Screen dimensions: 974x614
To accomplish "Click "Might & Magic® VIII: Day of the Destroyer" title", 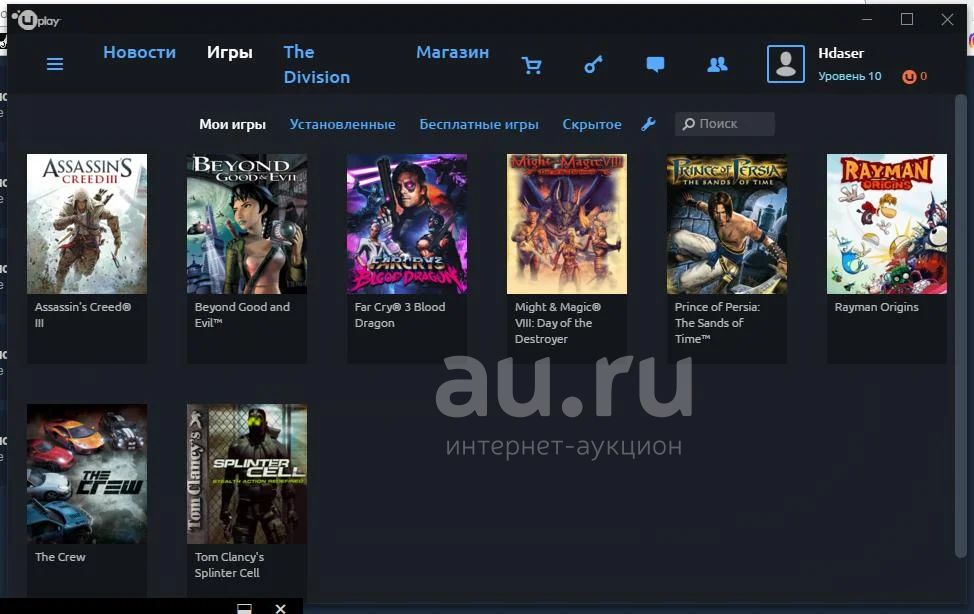I will [558, 323].
